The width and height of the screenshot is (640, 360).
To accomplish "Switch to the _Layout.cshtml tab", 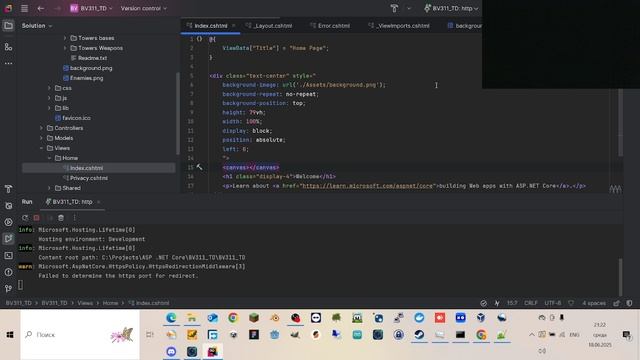I will [269, 26].
